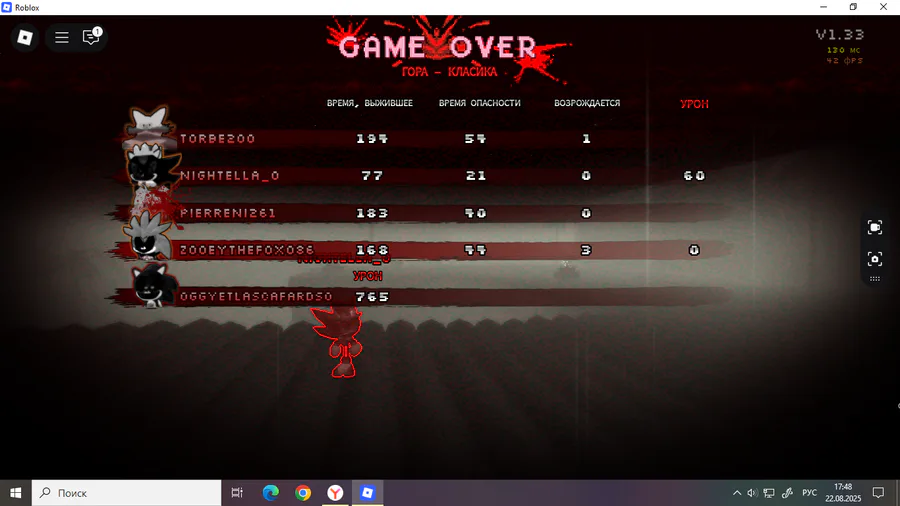Click NIGHTELLA_0's player avatar

pyautogui.click(x=150, y=164)
